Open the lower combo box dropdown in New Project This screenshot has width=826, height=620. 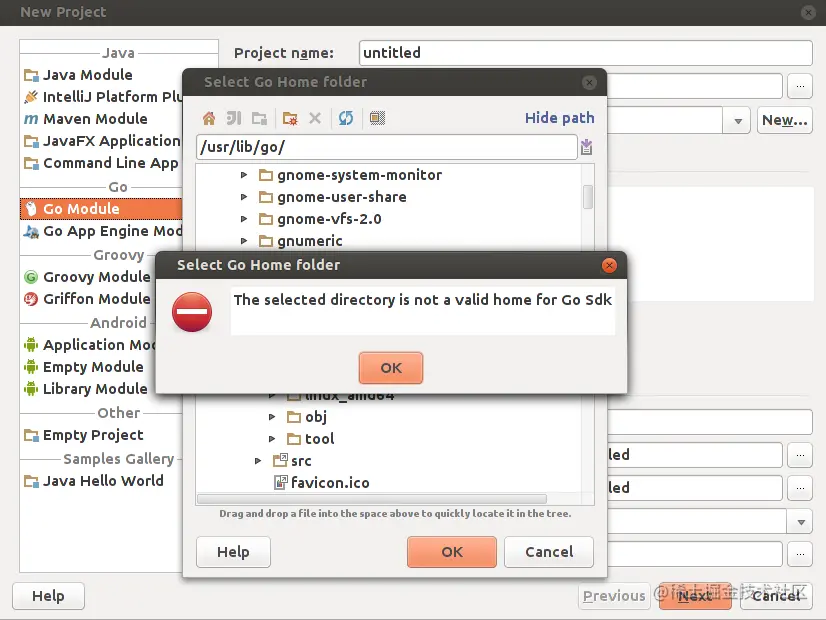pyautogui.click(x=801, y=522)
